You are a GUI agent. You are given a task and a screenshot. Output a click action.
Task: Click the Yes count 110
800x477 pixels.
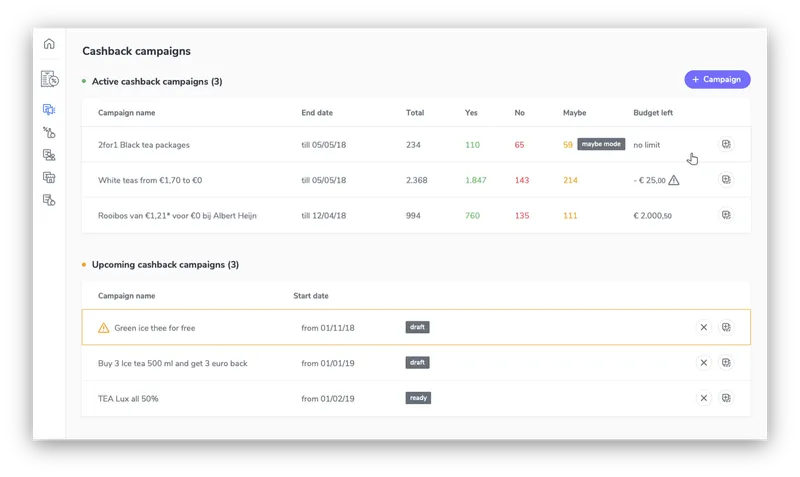pyautogui.click(x=472, y=145)
